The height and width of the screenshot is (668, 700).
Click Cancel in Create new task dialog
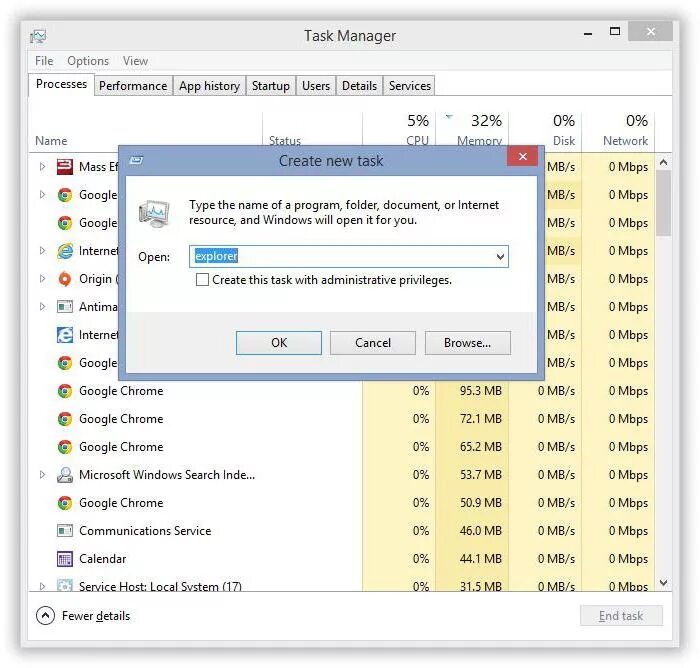coord(373,343)
